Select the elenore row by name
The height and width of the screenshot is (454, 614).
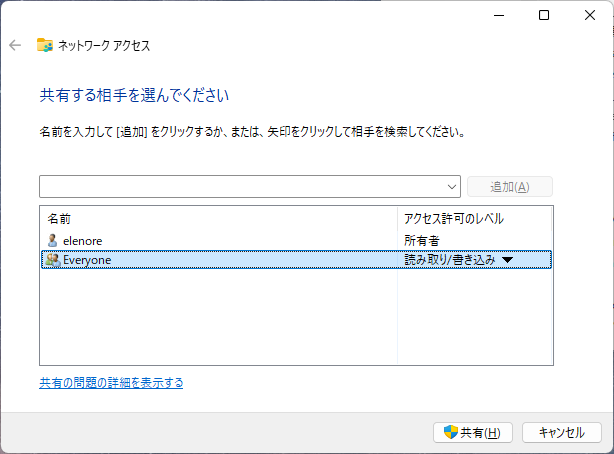click(83, 240)
